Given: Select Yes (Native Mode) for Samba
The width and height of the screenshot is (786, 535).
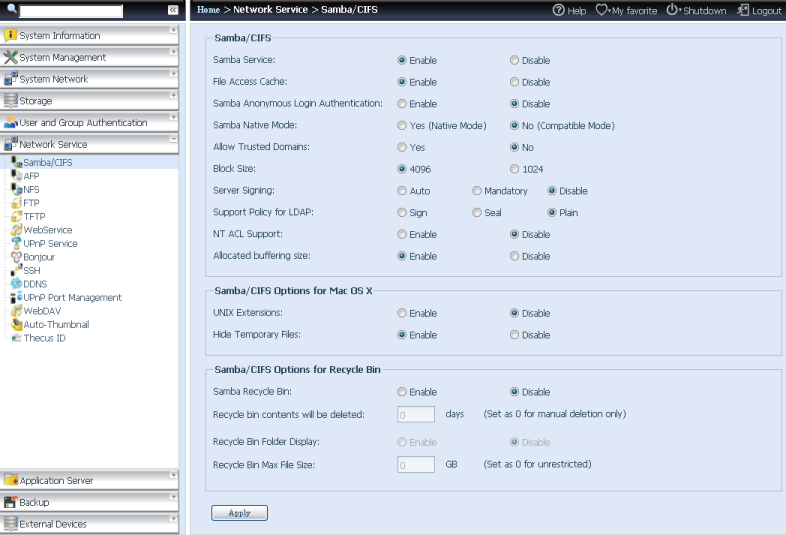Looking at the screenshot, I should click(x=402, y=125).
